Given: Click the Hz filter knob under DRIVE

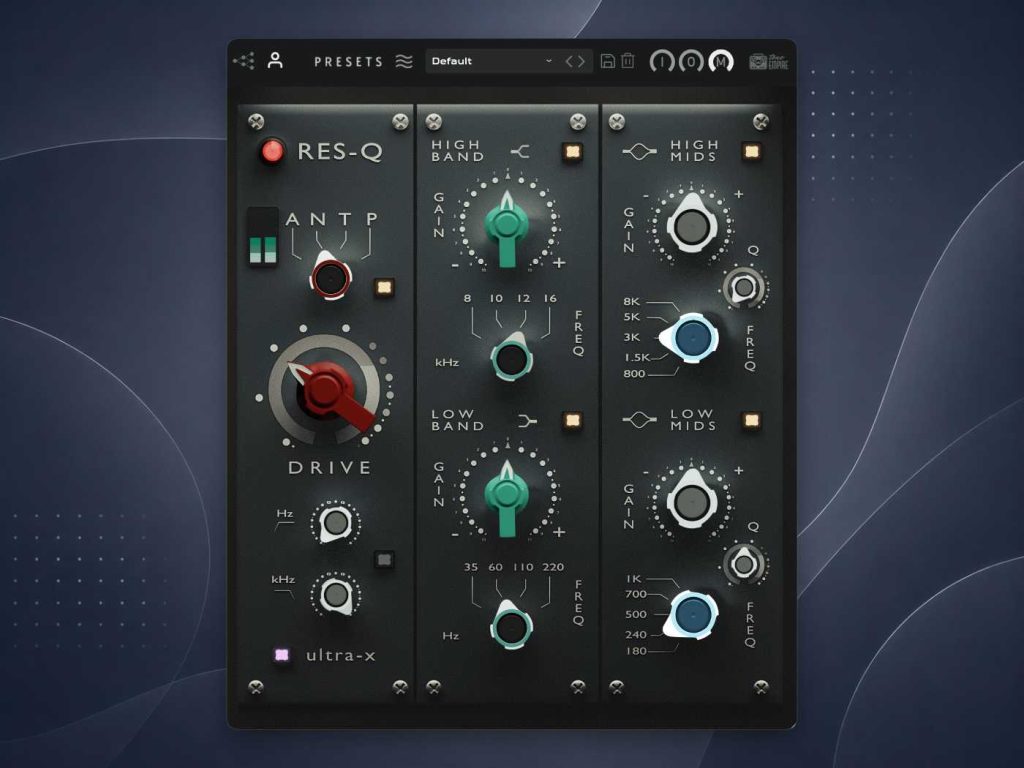Looking at the screenshot, I should pos(336,522).
